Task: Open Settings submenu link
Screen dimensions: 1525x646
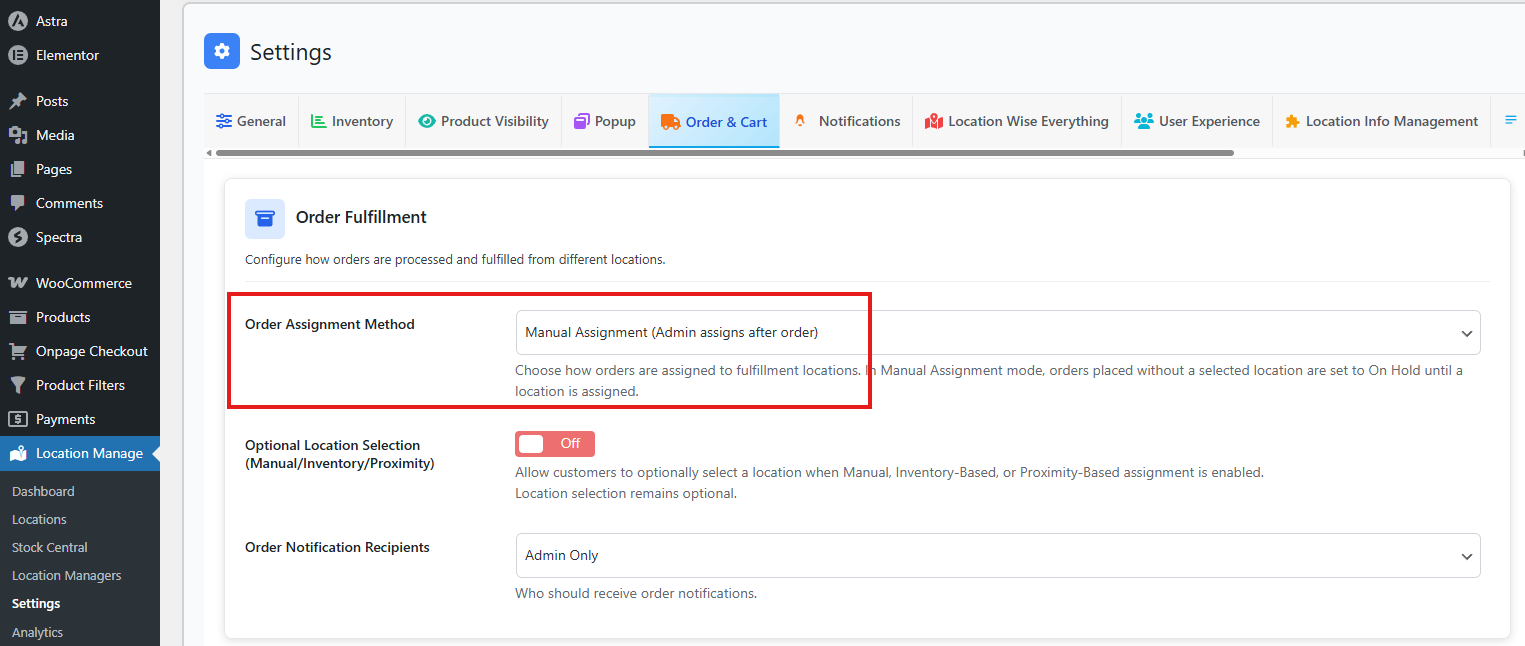Action: coord(36,603)
